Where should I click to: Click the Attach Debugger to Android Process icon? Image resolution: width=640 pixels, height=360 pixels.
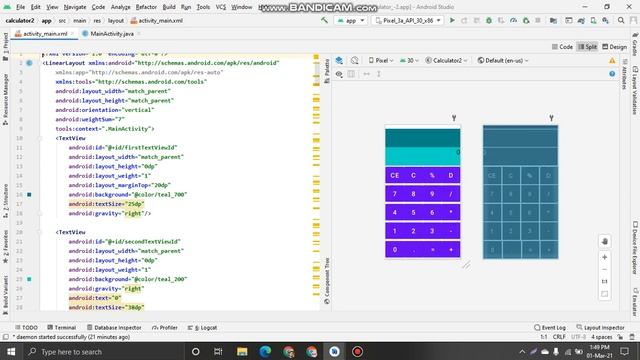click(526, 20)
